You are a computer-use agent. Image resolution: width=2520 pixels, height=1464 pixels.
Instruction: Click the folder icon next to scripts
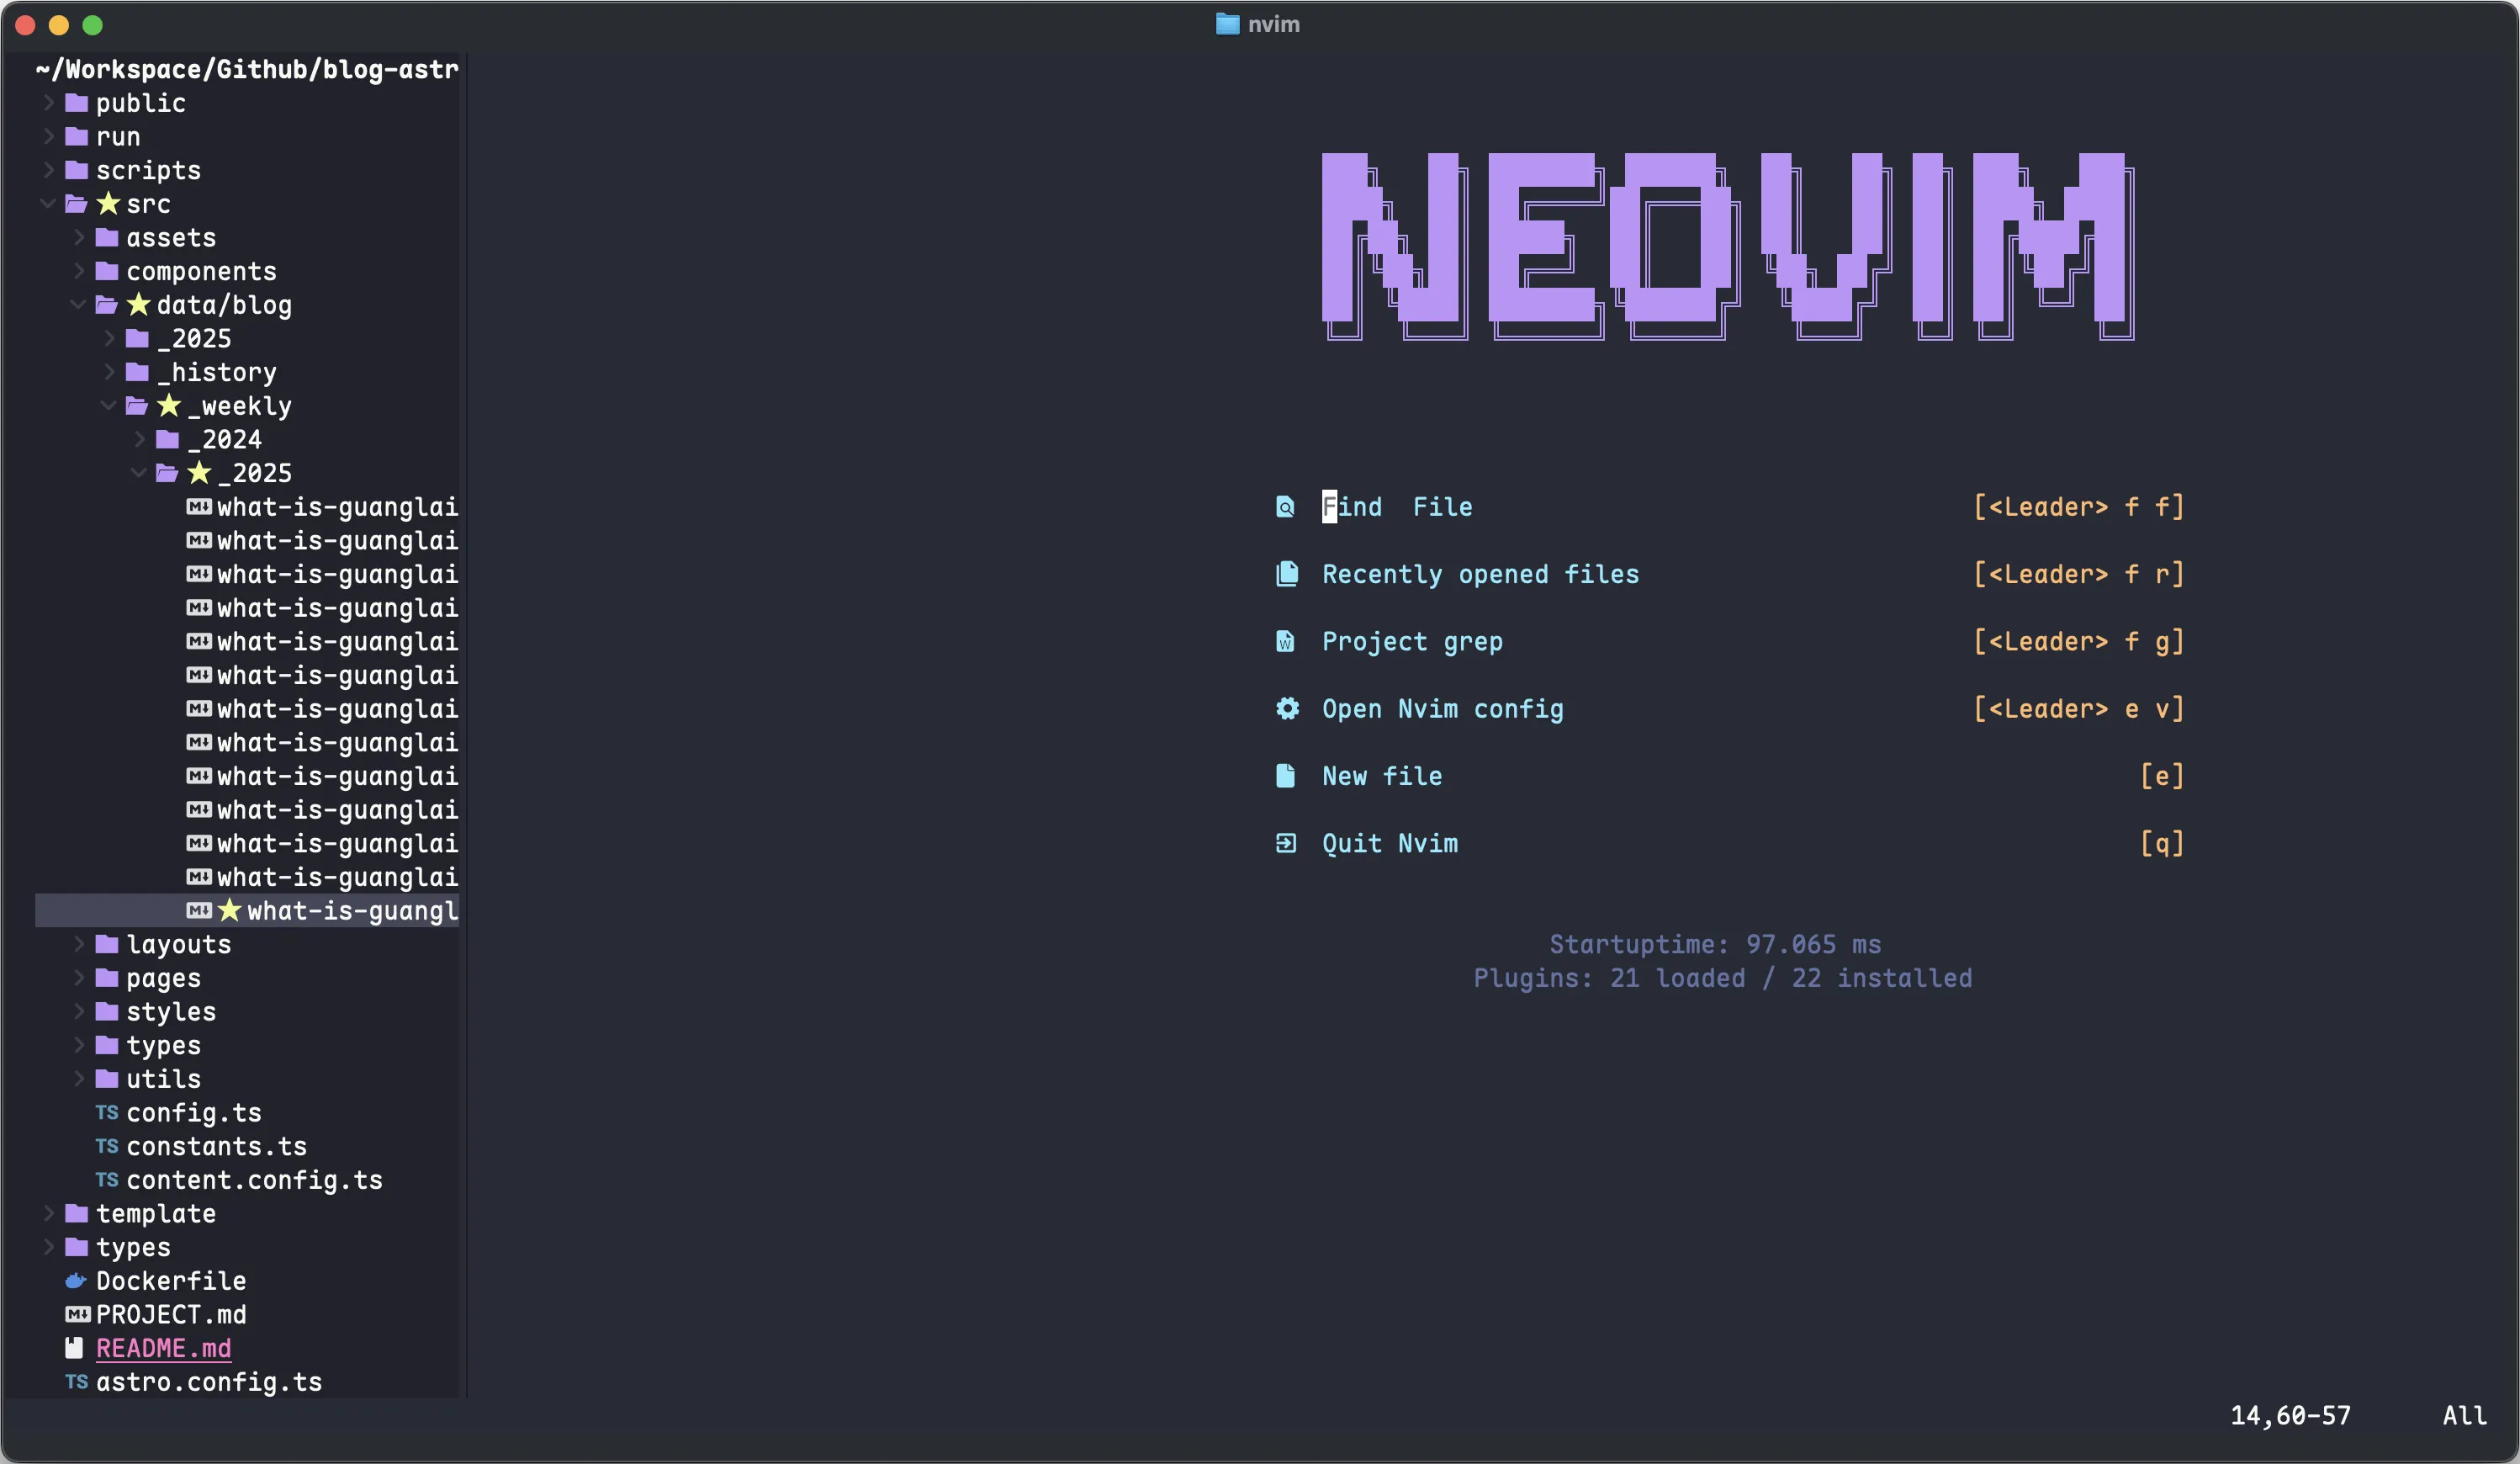pos(76,170)
